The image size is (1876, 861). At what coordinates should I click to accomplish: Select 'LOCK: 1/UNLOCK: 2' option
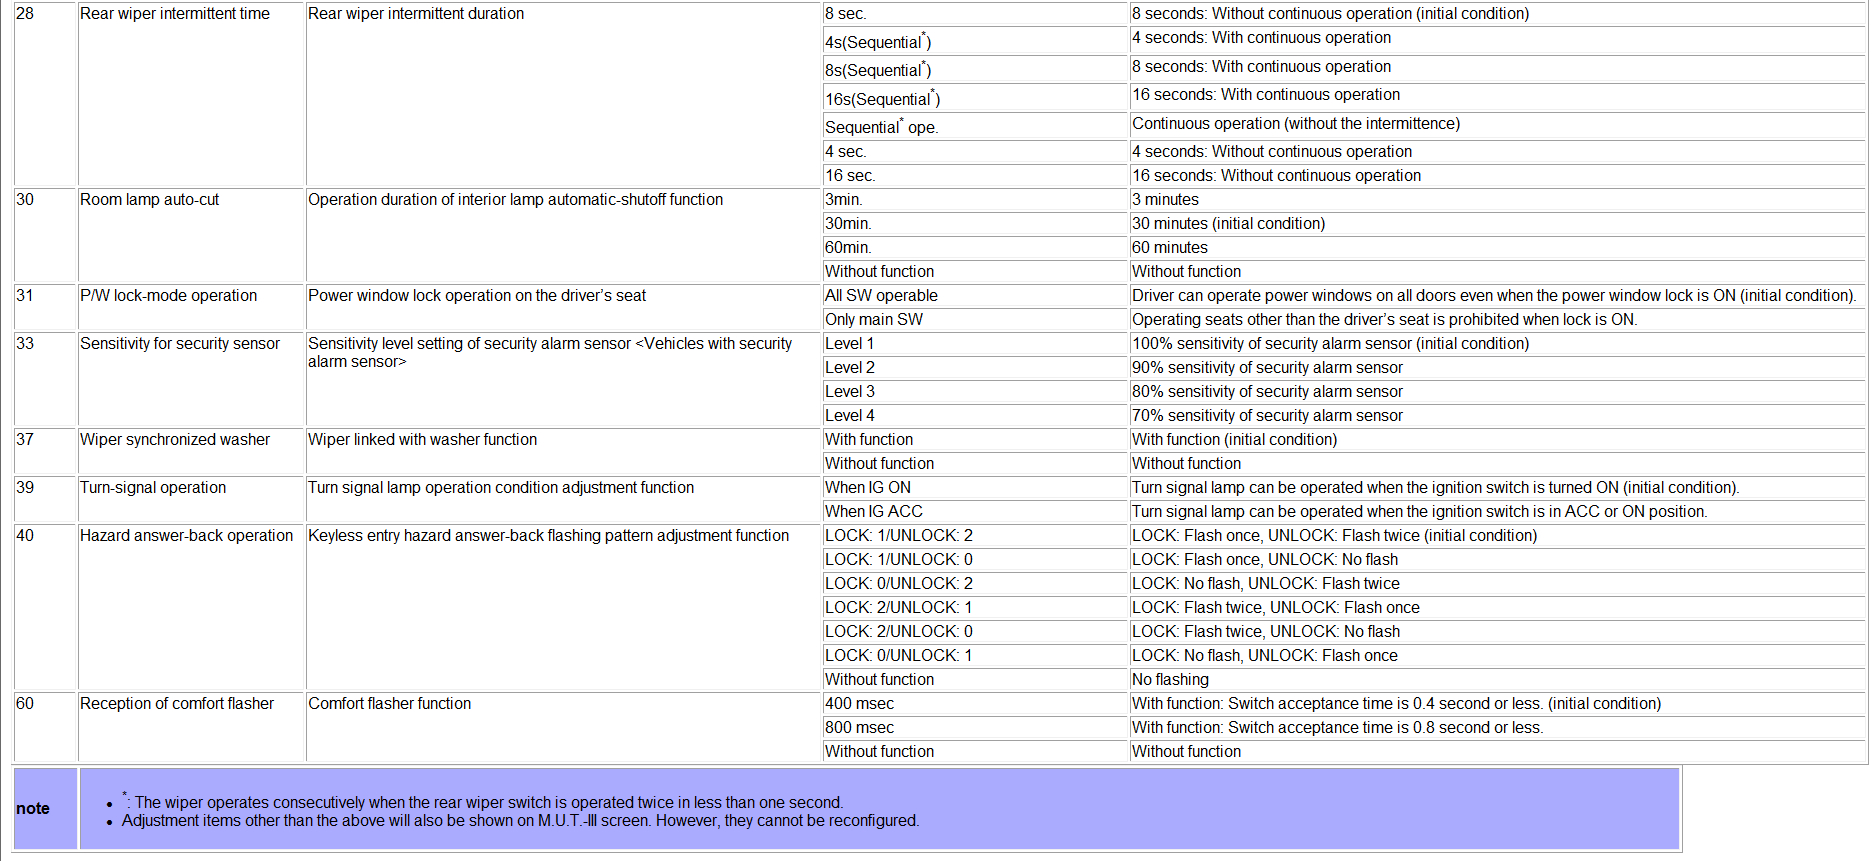pyautogui.click(x=975, y=536)
